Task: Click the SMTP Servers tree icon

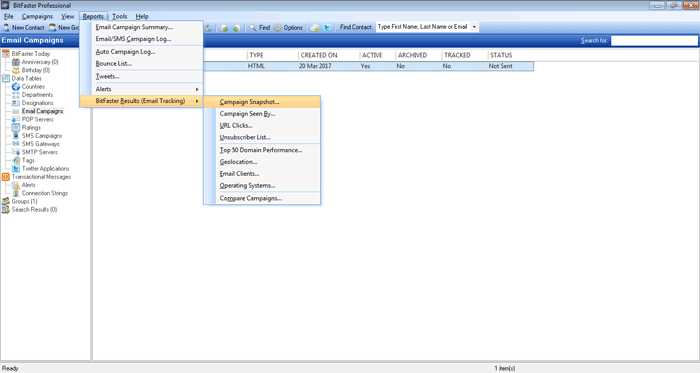Action: click(x=16, y=152)
